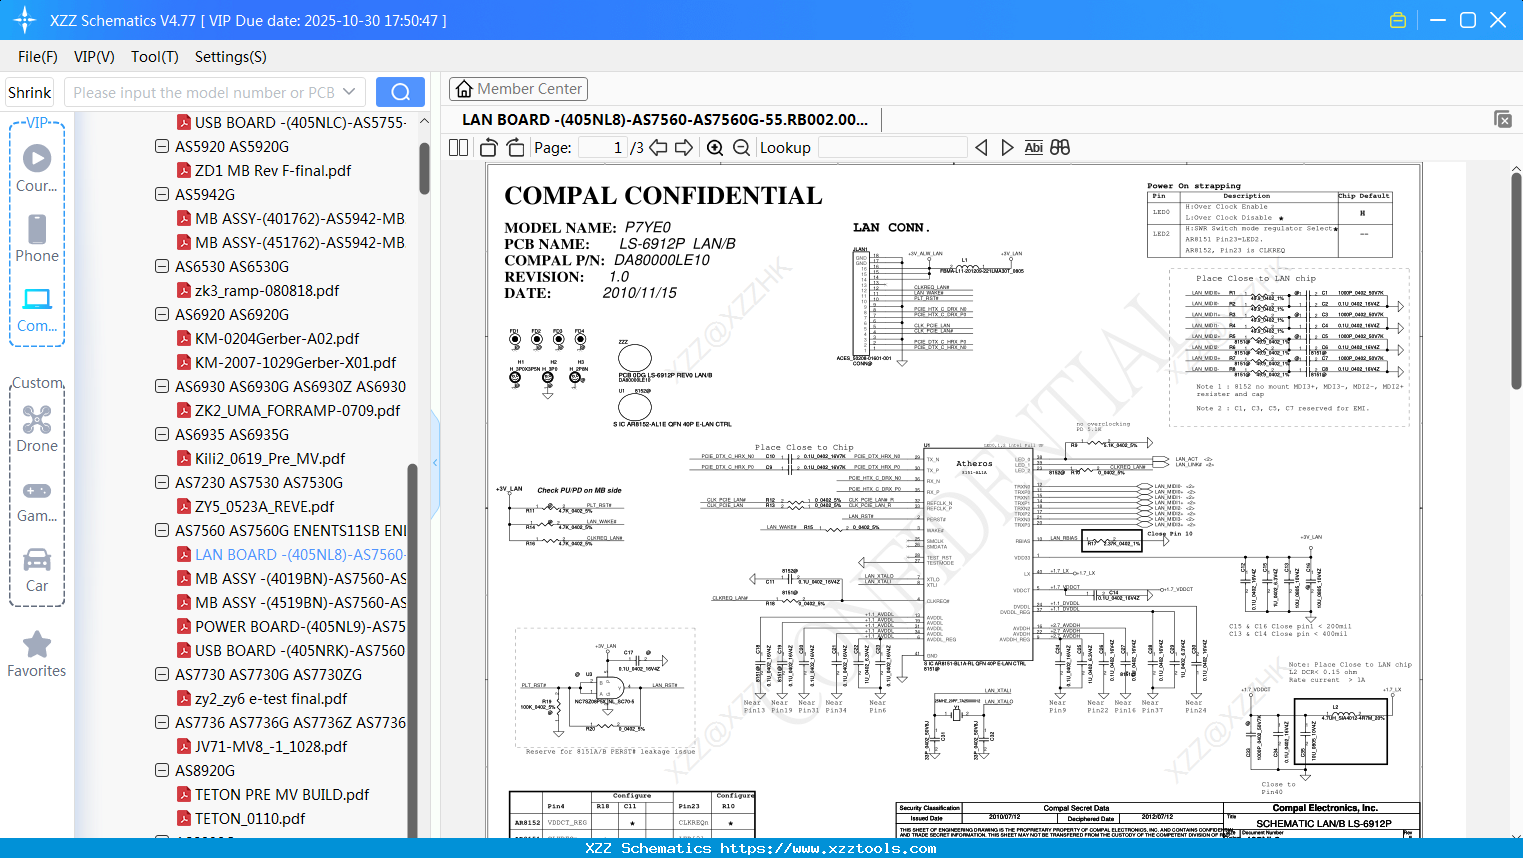The height and width of the screenshot is (858, 1523).
Task: Toggle the two-page layout view icon
Action: (x=458, y=147)
